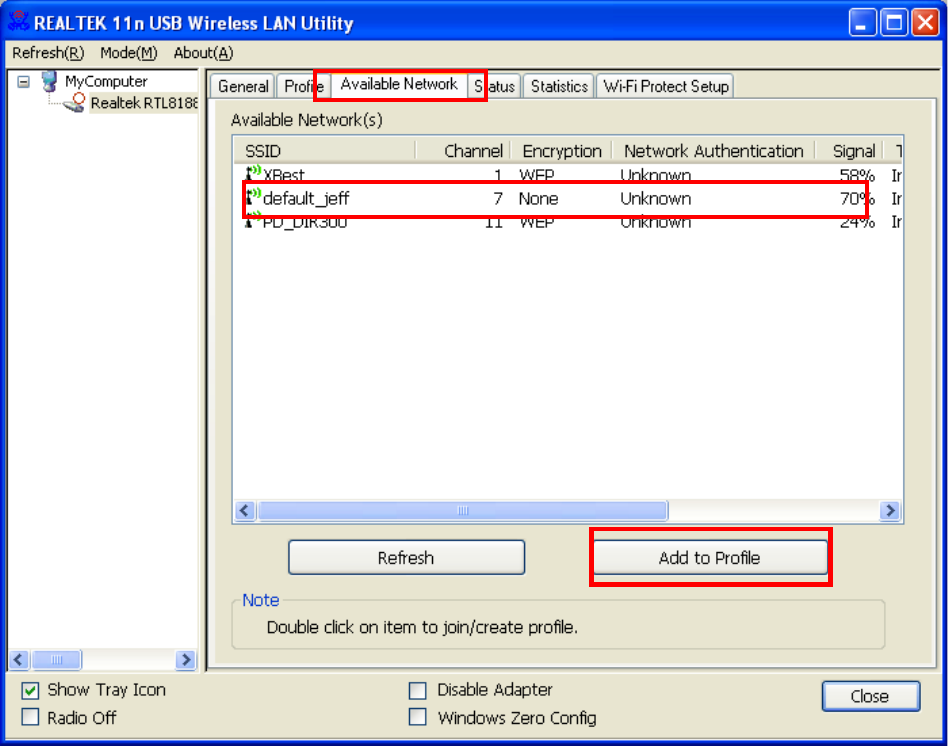Switch to the Status tab

pyautogui.click(x=495, y=86)
